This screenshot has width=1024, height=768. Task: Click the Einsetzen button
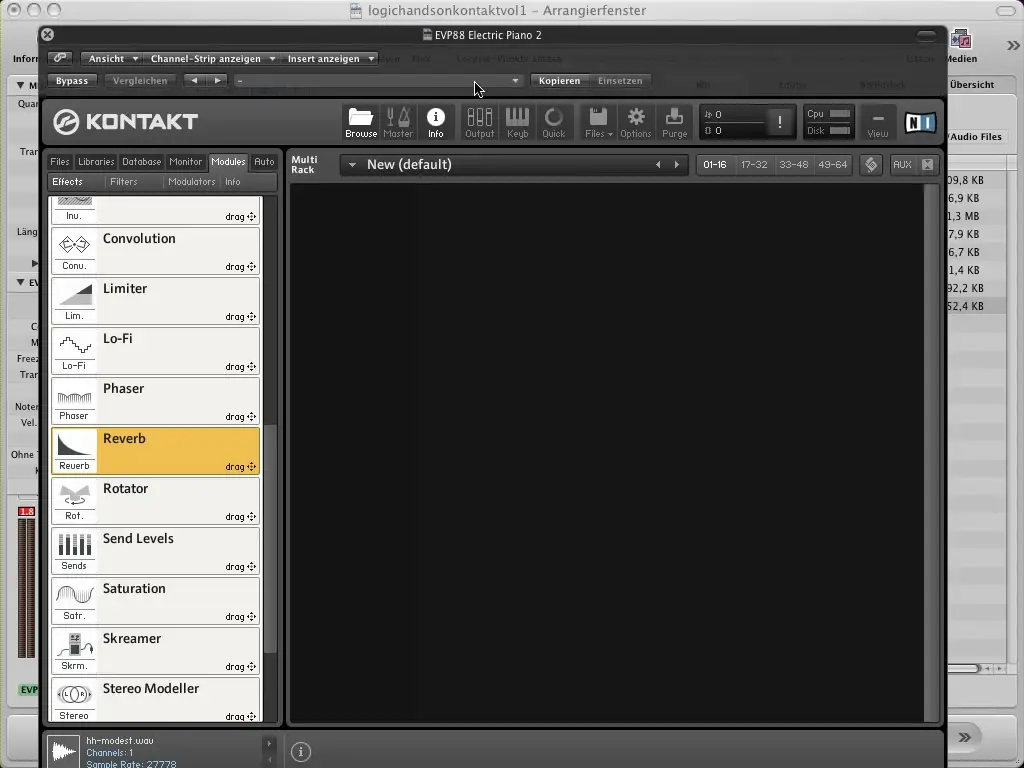coord(620,81)
